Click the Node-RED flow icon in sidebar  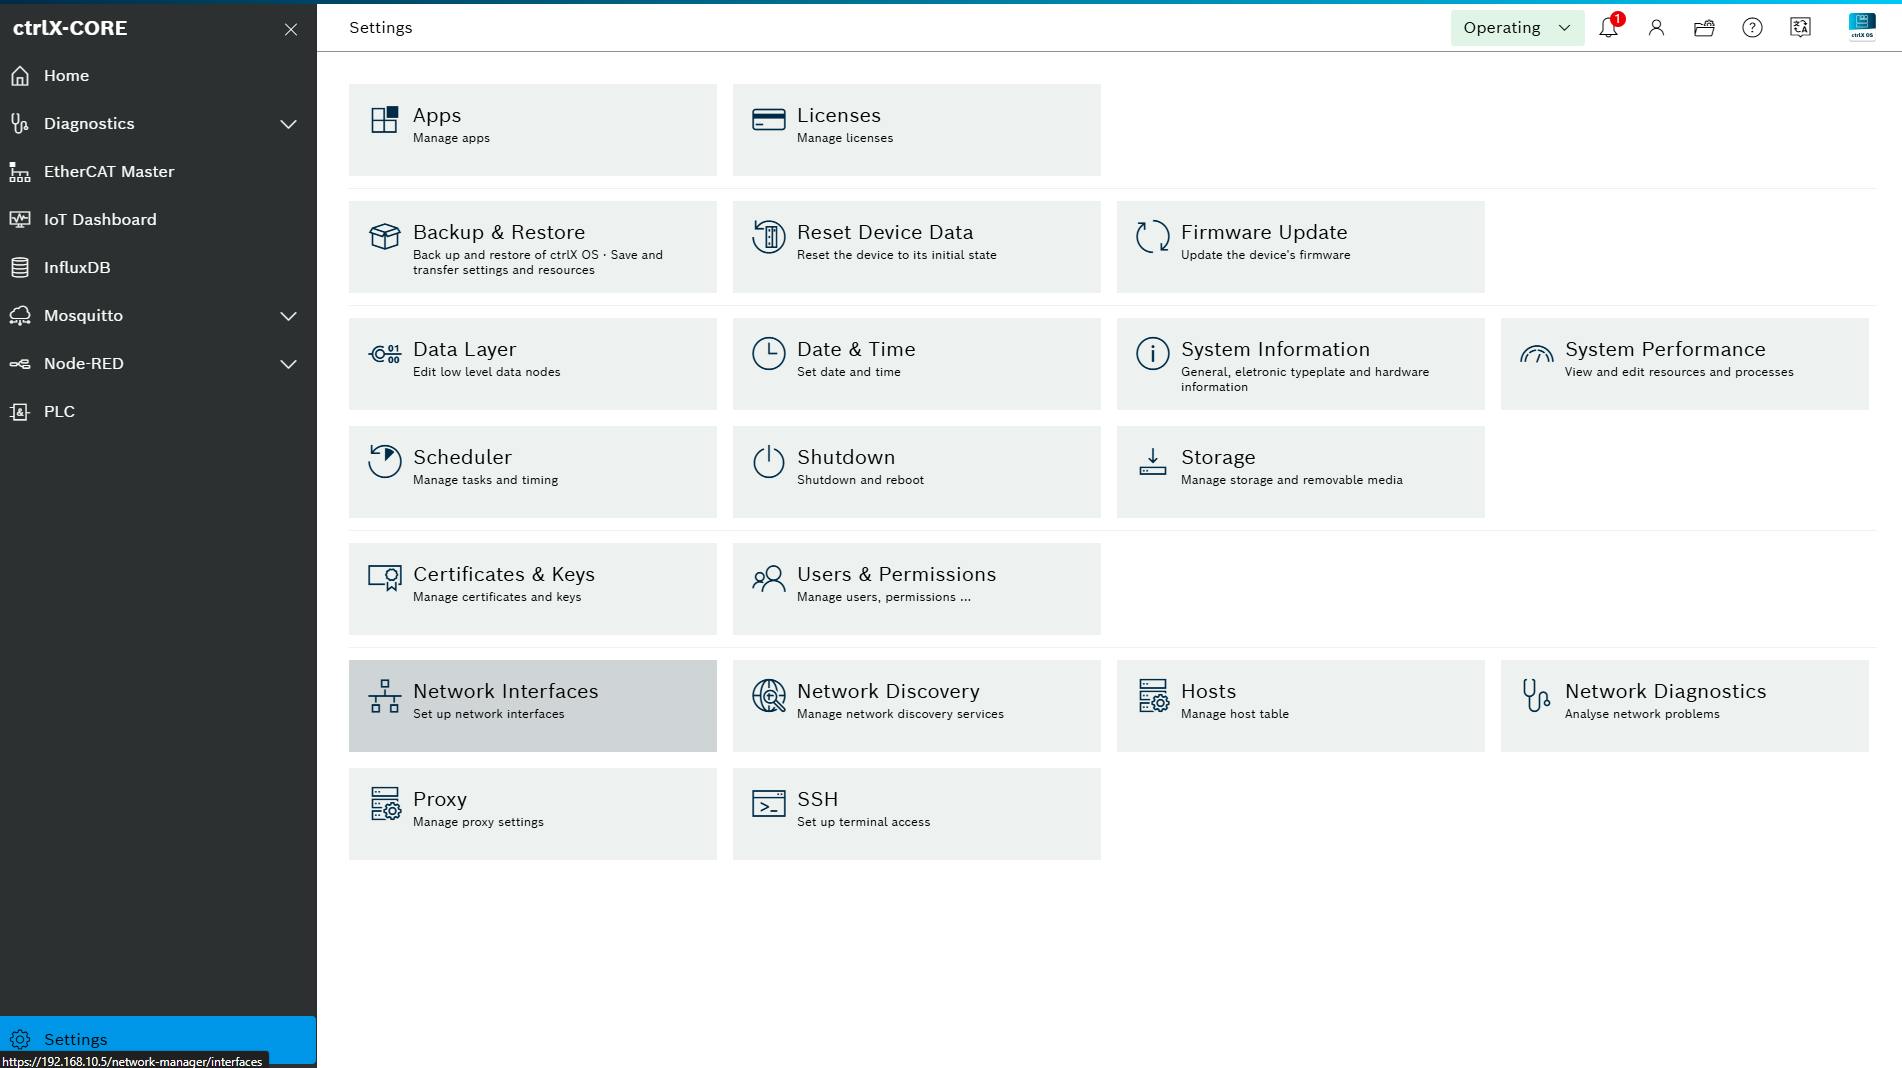pos(20,364)
